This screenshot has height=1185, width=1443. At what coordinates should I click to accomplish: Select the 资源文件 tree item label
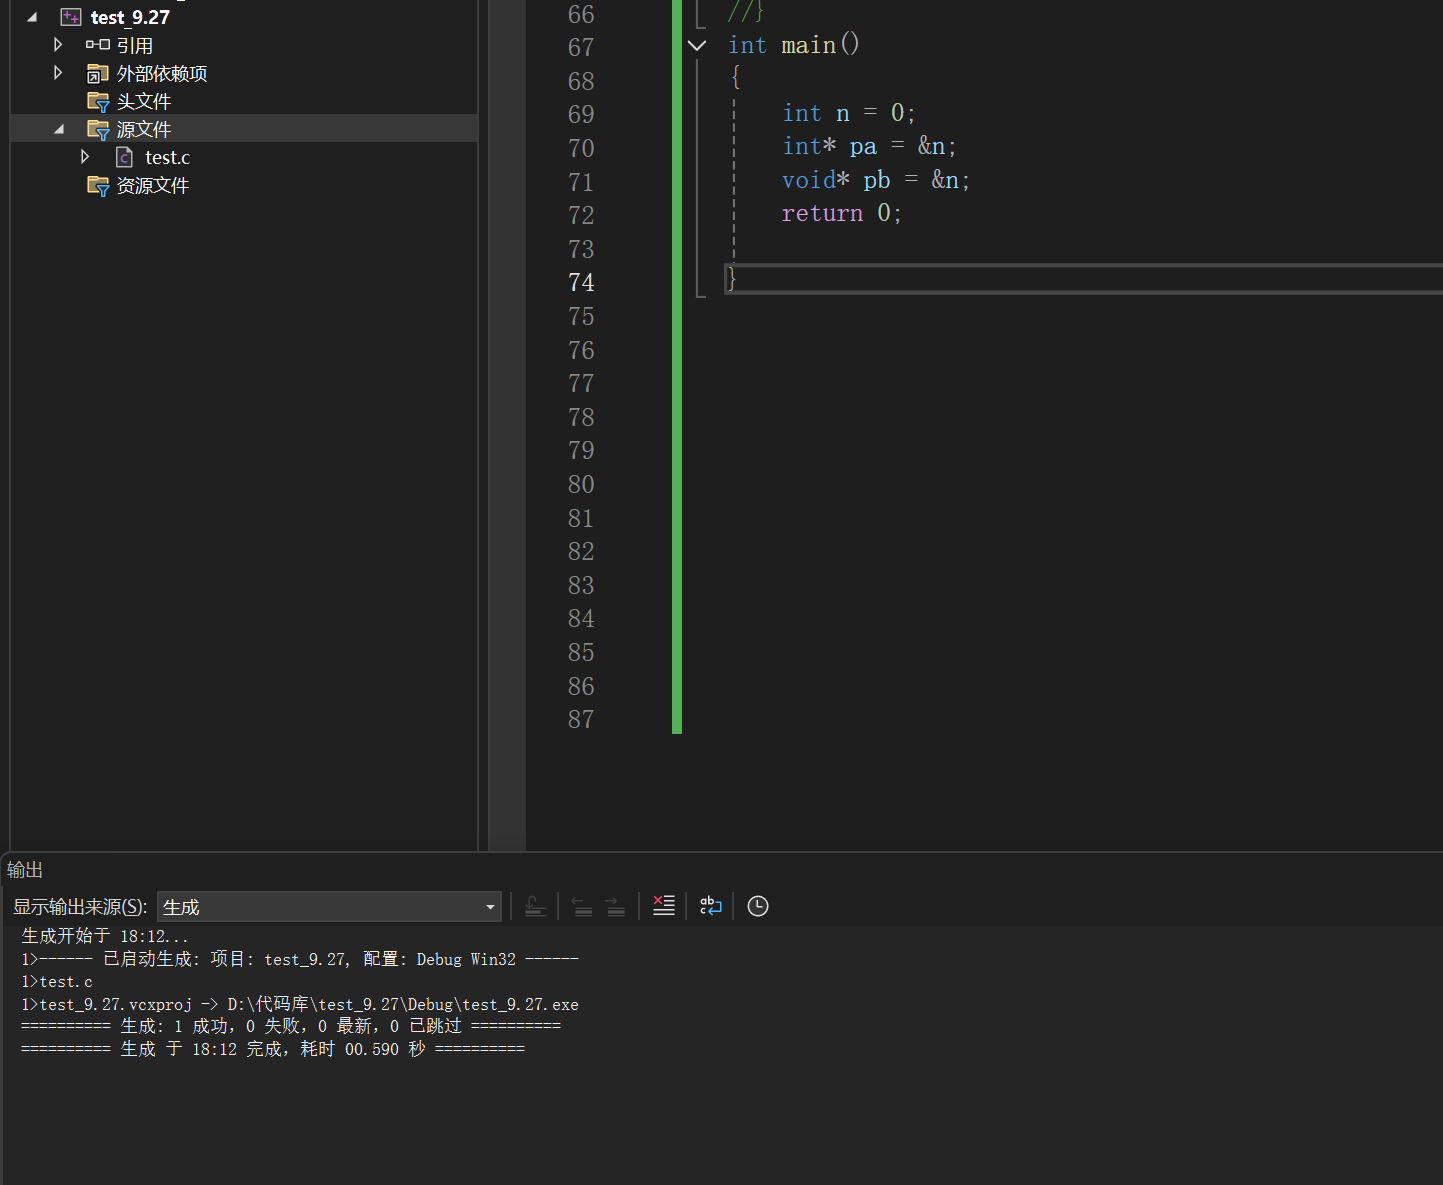point(153,186)
